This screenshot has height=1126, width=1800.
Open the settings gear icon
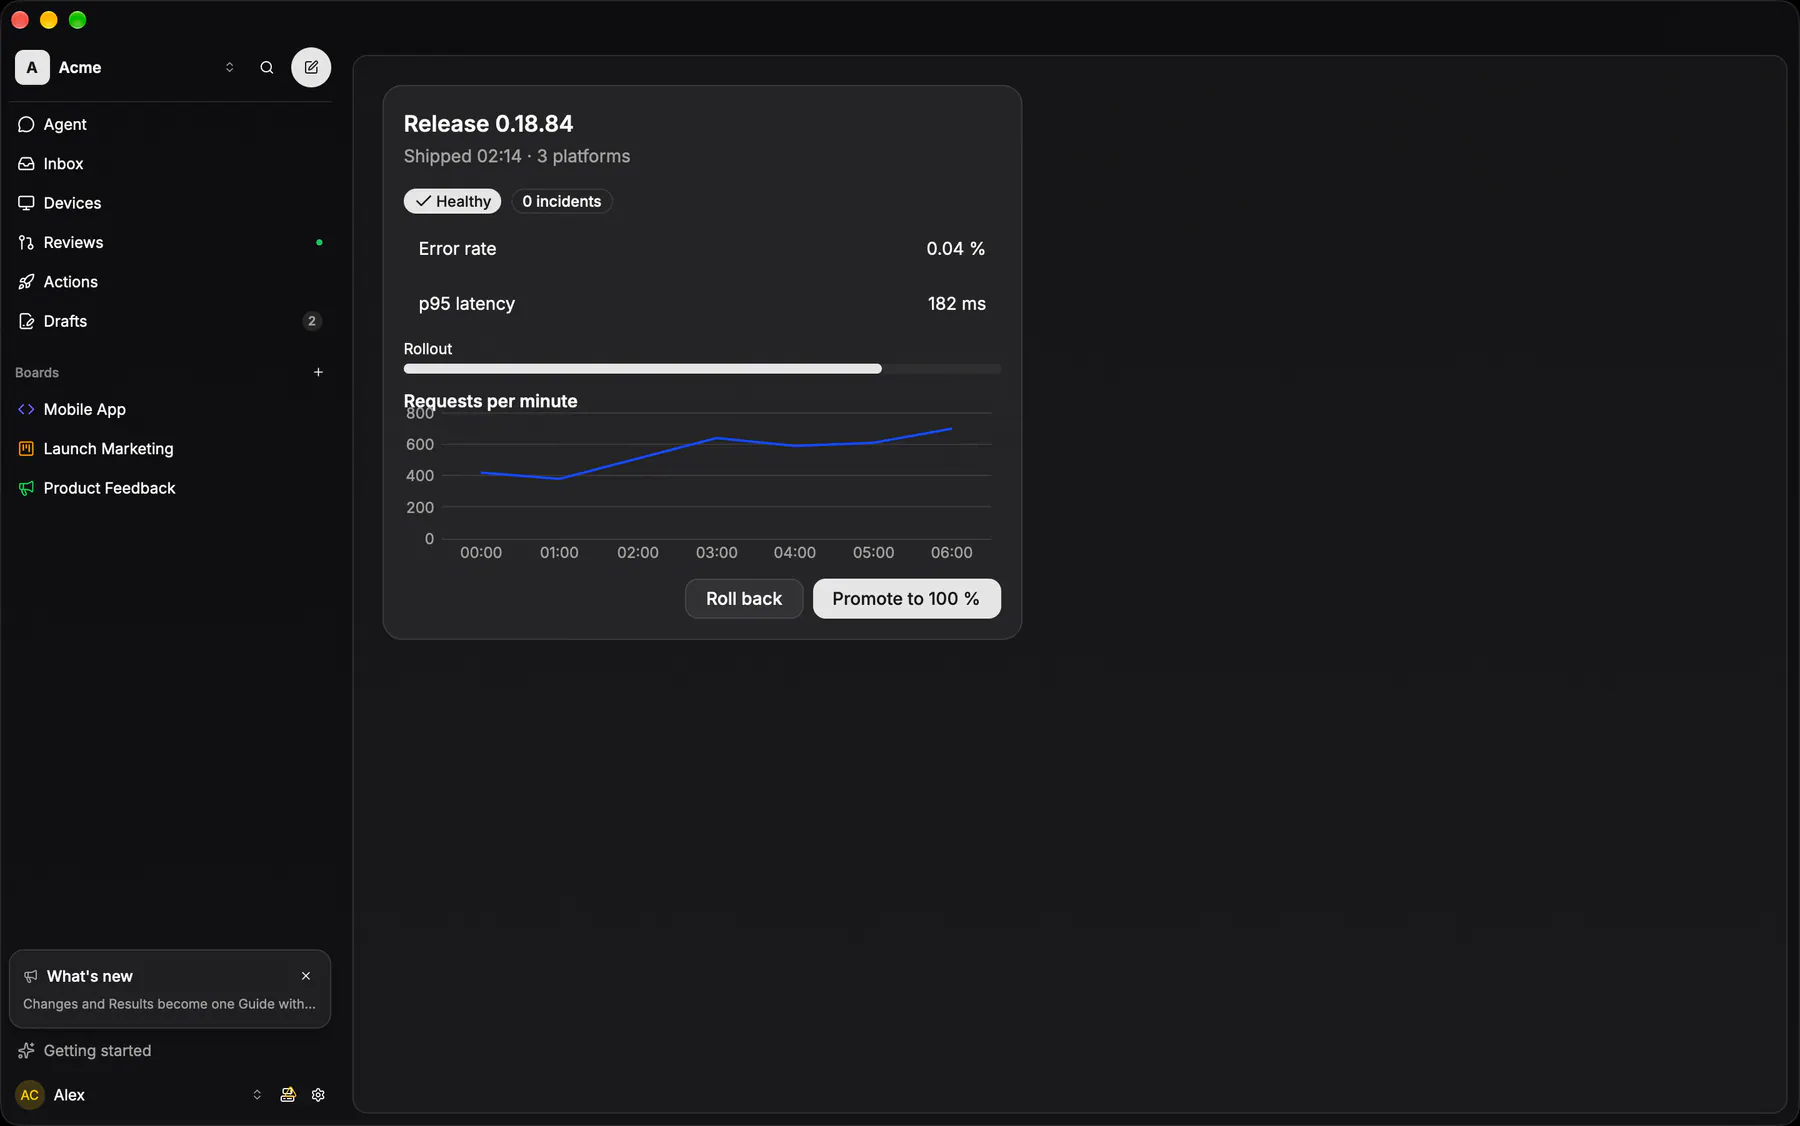[318, 1095]
